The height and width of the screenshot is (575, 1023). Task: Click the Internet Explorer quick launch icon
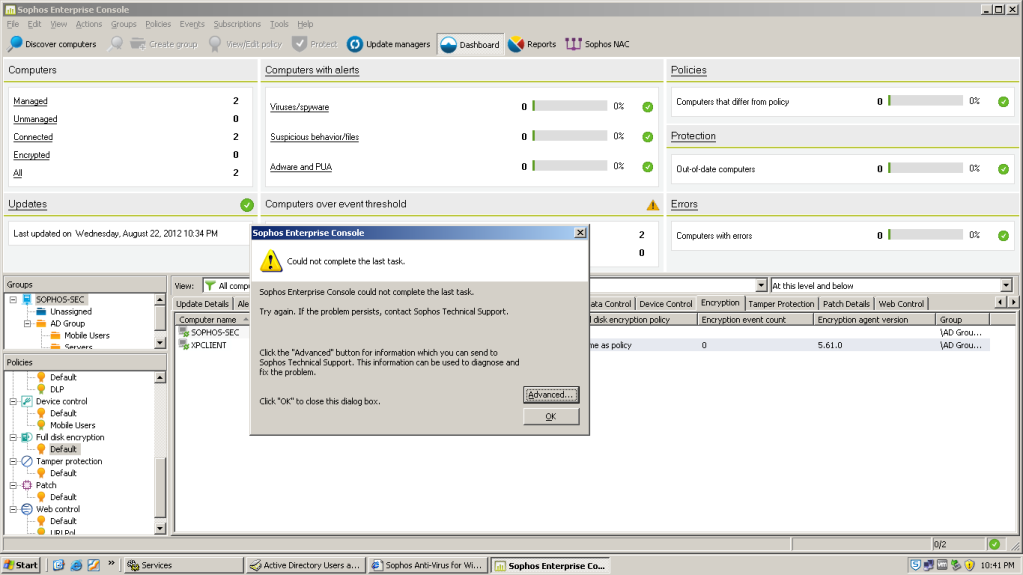pos(76,565)
